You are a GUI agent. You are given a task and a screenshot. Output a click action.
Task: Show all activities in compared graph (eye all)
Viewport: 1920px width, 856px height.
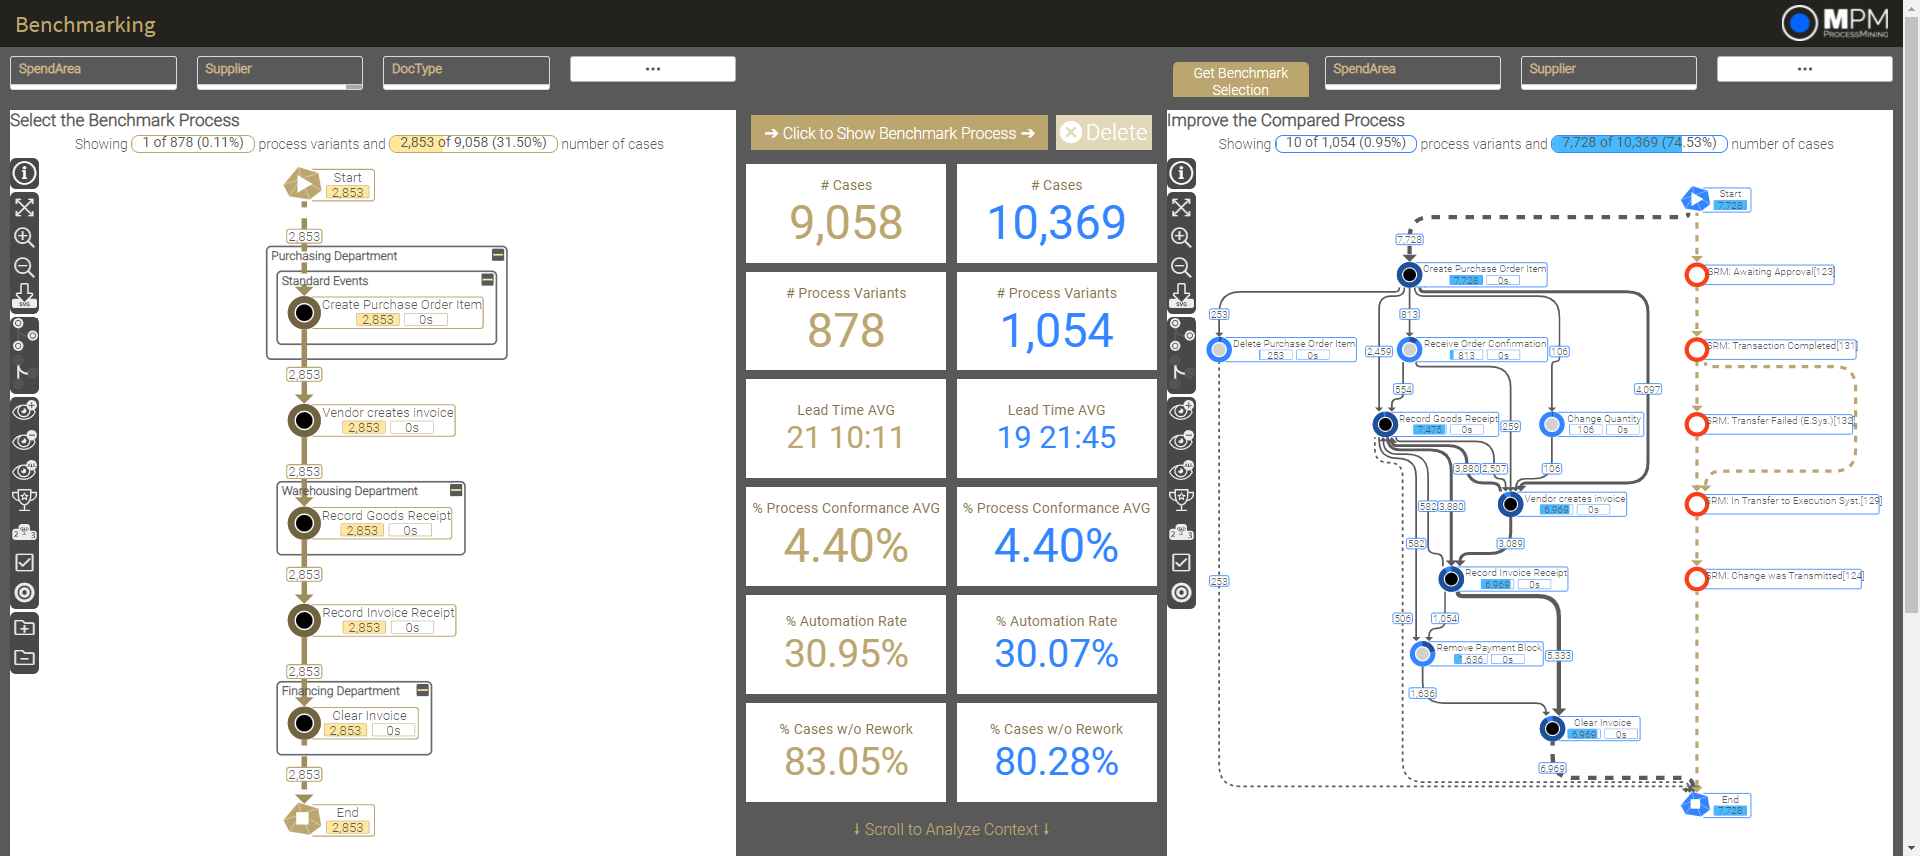(x=1181, y=470)
